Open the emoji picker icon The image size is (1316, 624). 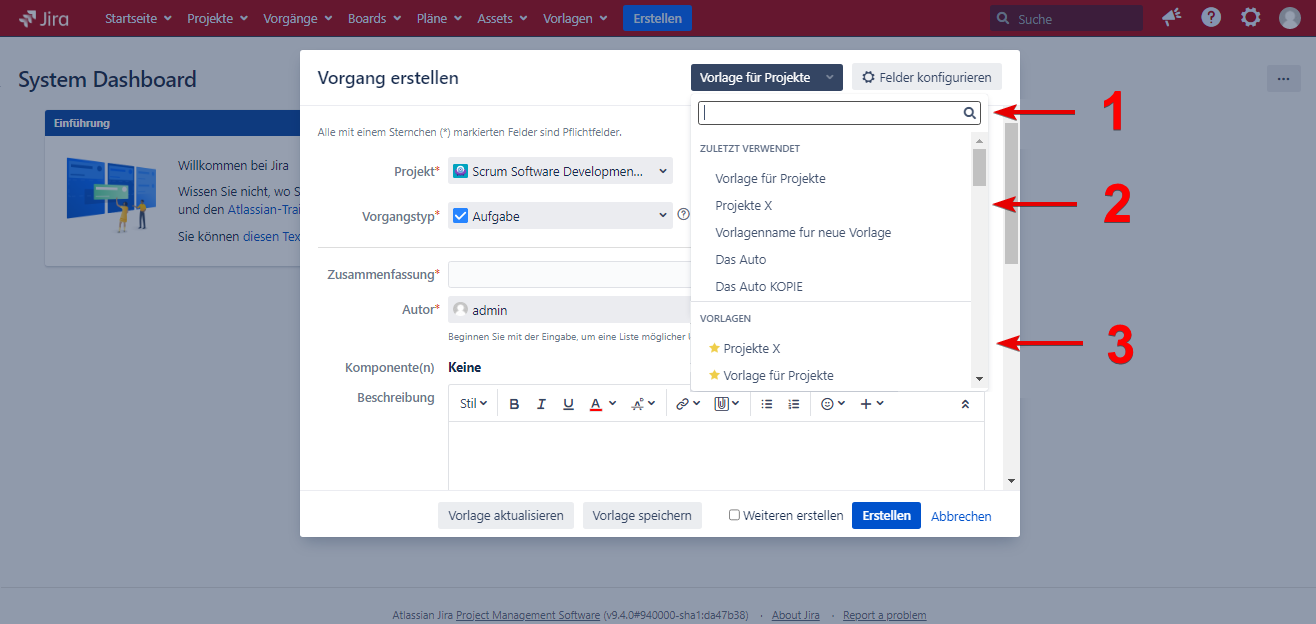(x=827, y=404)
